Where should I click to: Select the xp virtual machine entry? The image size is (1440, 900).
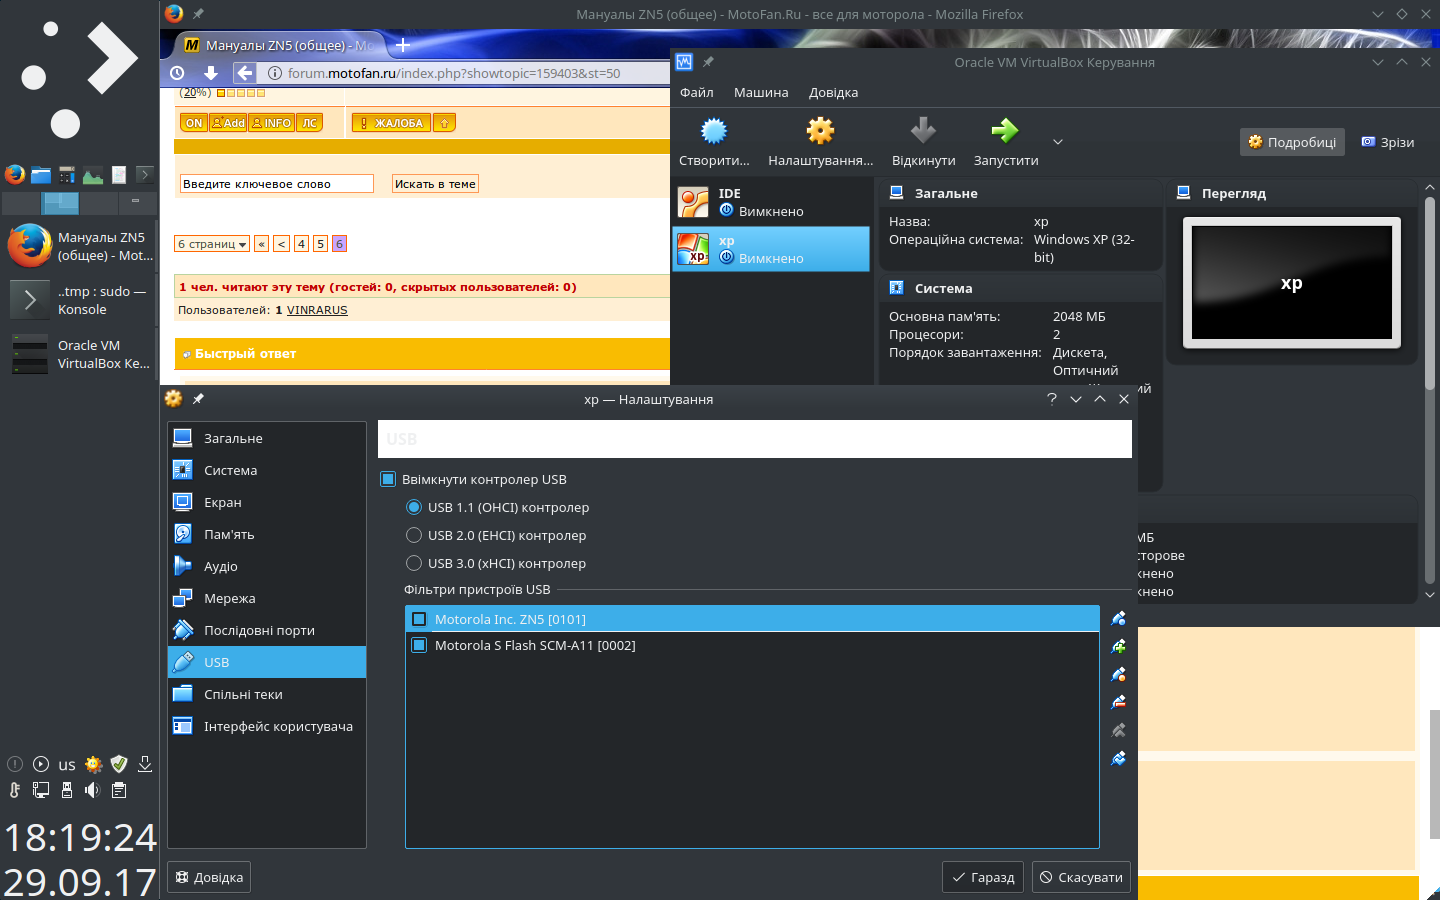pos(771,249)
